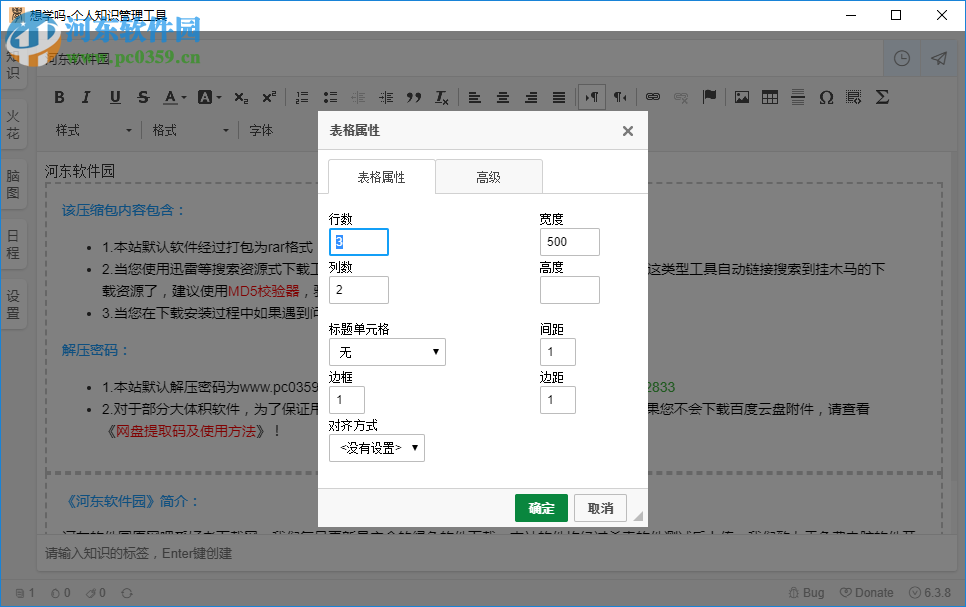Select the 表格属性 tab
Image resolution: width=966 pixels, height=607 pixels.
[x=382, y=177]
